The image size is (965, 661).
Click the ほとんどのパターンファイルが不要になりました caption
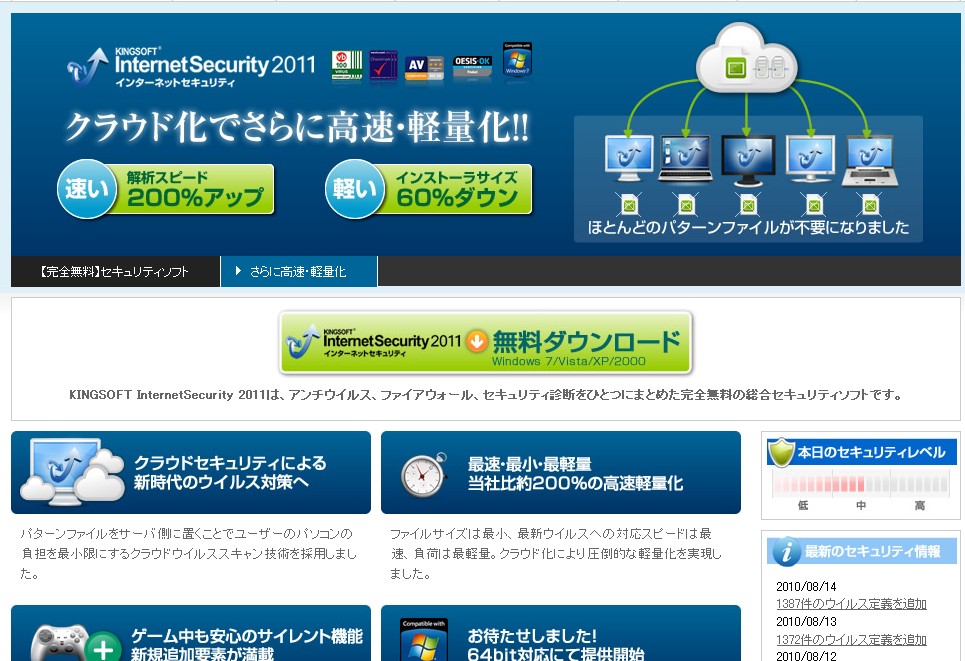(x=748, y=227)
